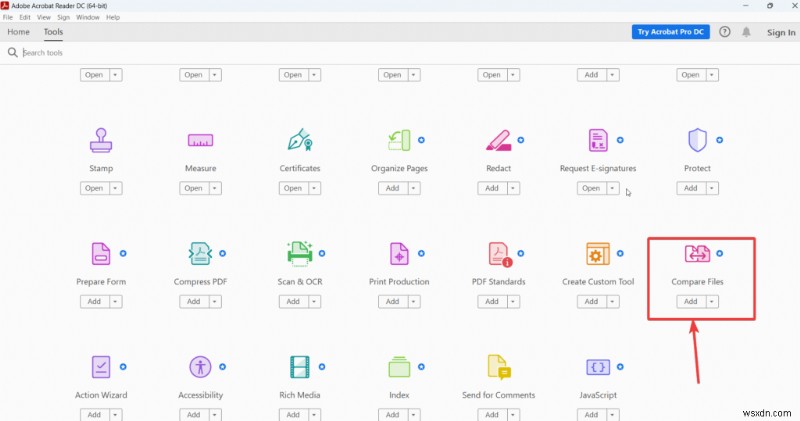Image resolution: width=800 pixels, height=421 pixels.
Task: Open the View menu
Action: pos(44,17)
